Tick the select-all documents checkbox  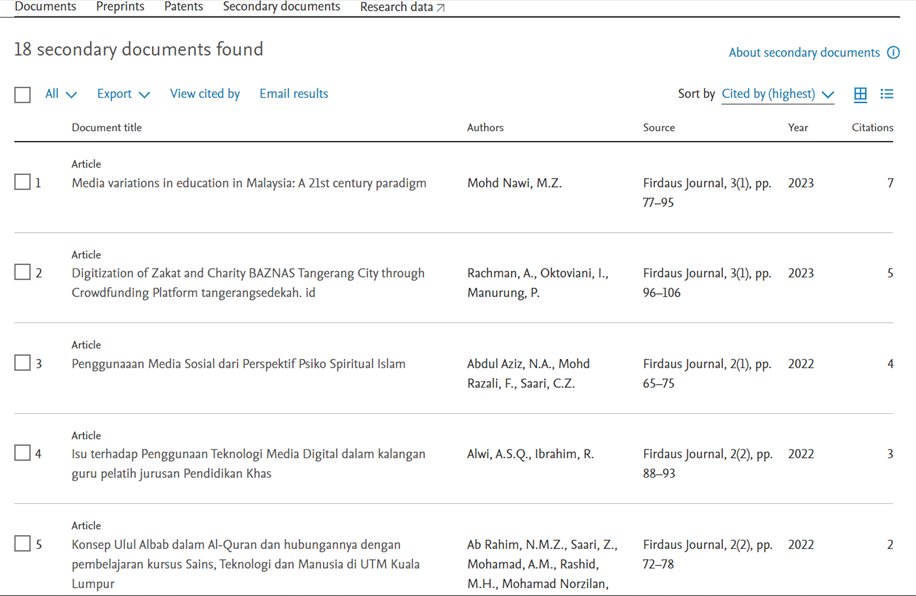coord(22,95)
